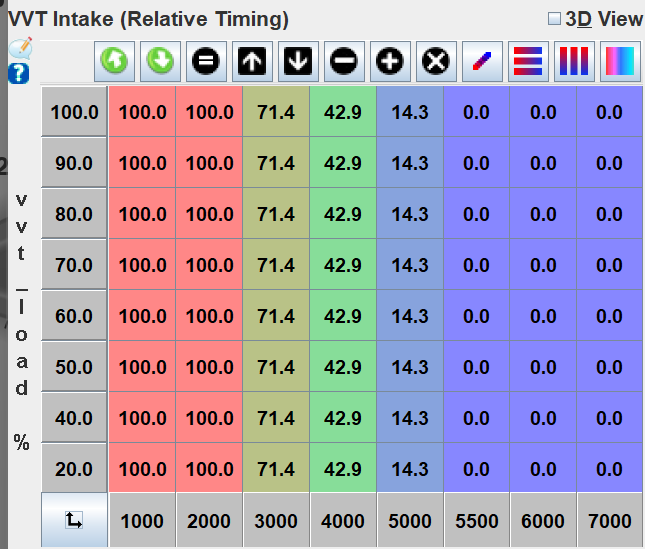This screenshot has height=549, width=645.
Task: Click the smooth gradient cells icon
Action: [619, 61]
